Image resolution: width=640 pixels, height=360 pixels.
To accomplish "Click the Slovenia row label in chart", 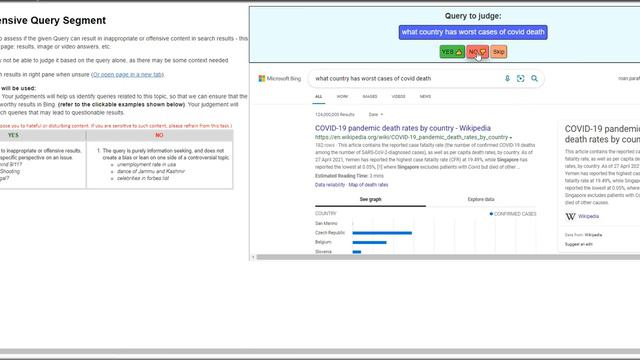I will (x=323, y=252).
